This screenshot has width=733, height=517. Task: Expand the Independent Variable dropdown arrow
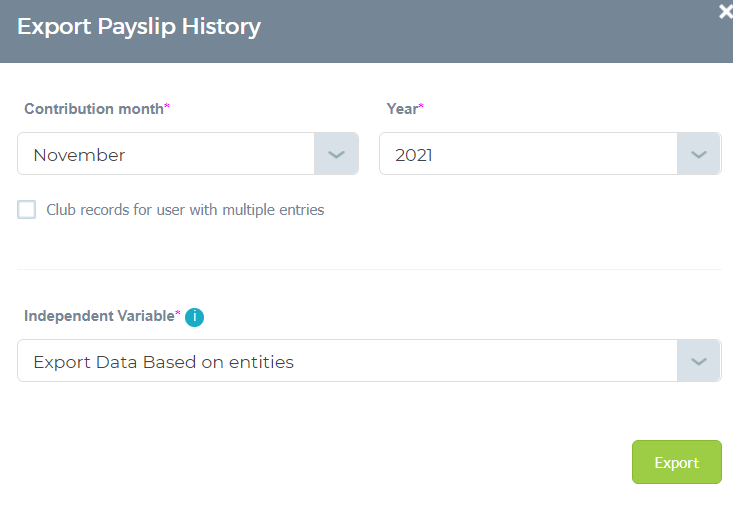[x=698, y=361]
